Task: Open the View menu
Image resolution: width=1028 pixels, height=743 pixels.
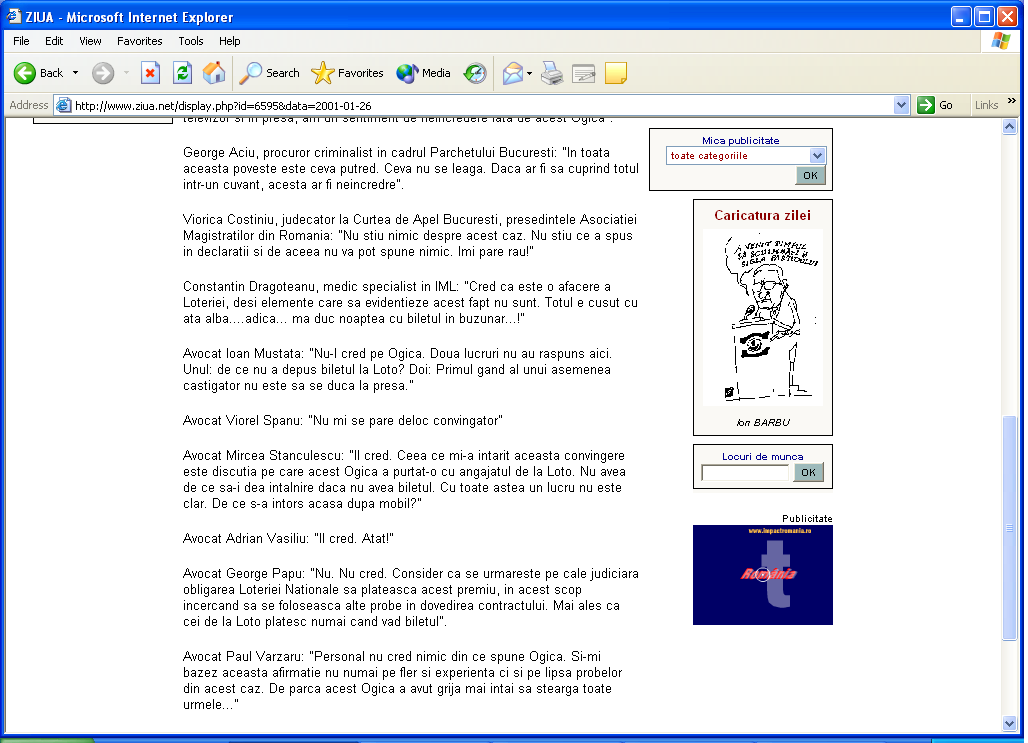Action: pos(90,41)
